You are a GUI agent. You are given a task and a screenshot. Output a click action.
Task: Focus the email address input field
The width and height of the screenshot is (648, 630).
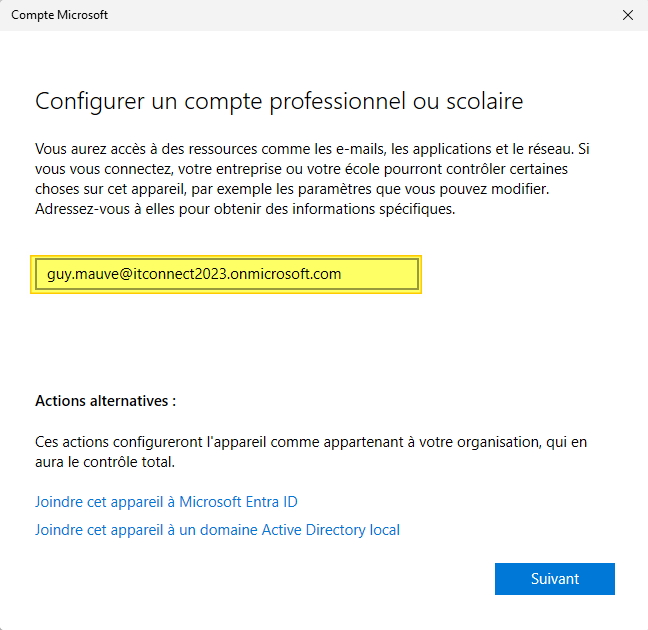pos(226,274)
